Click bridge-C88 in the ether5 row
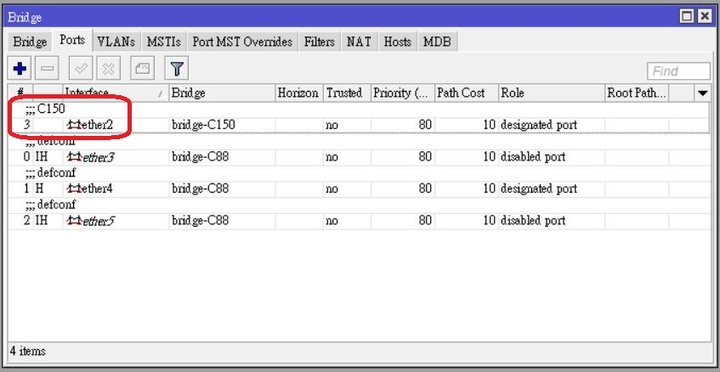Screen dimensions: 720x372 click(x=200, y=221)
